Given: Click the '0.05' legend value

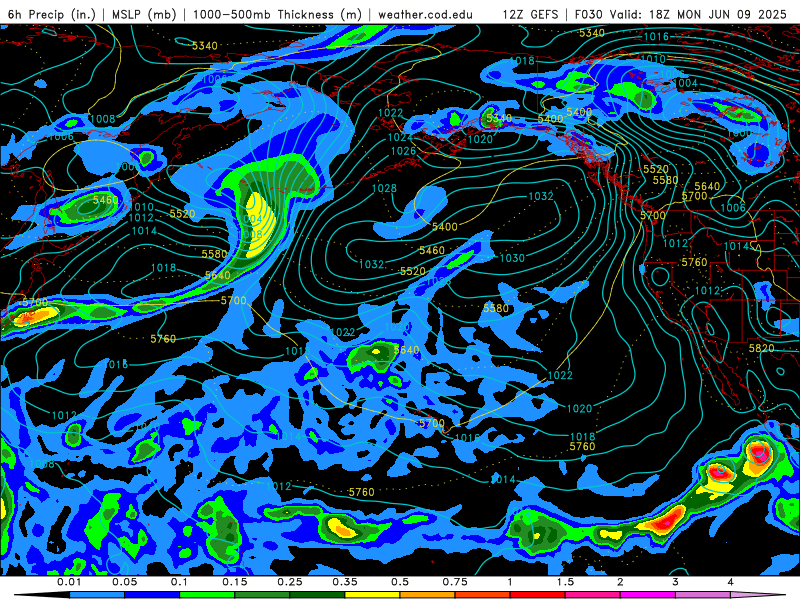Looking at the screenshot, I should tap(124, 582).
